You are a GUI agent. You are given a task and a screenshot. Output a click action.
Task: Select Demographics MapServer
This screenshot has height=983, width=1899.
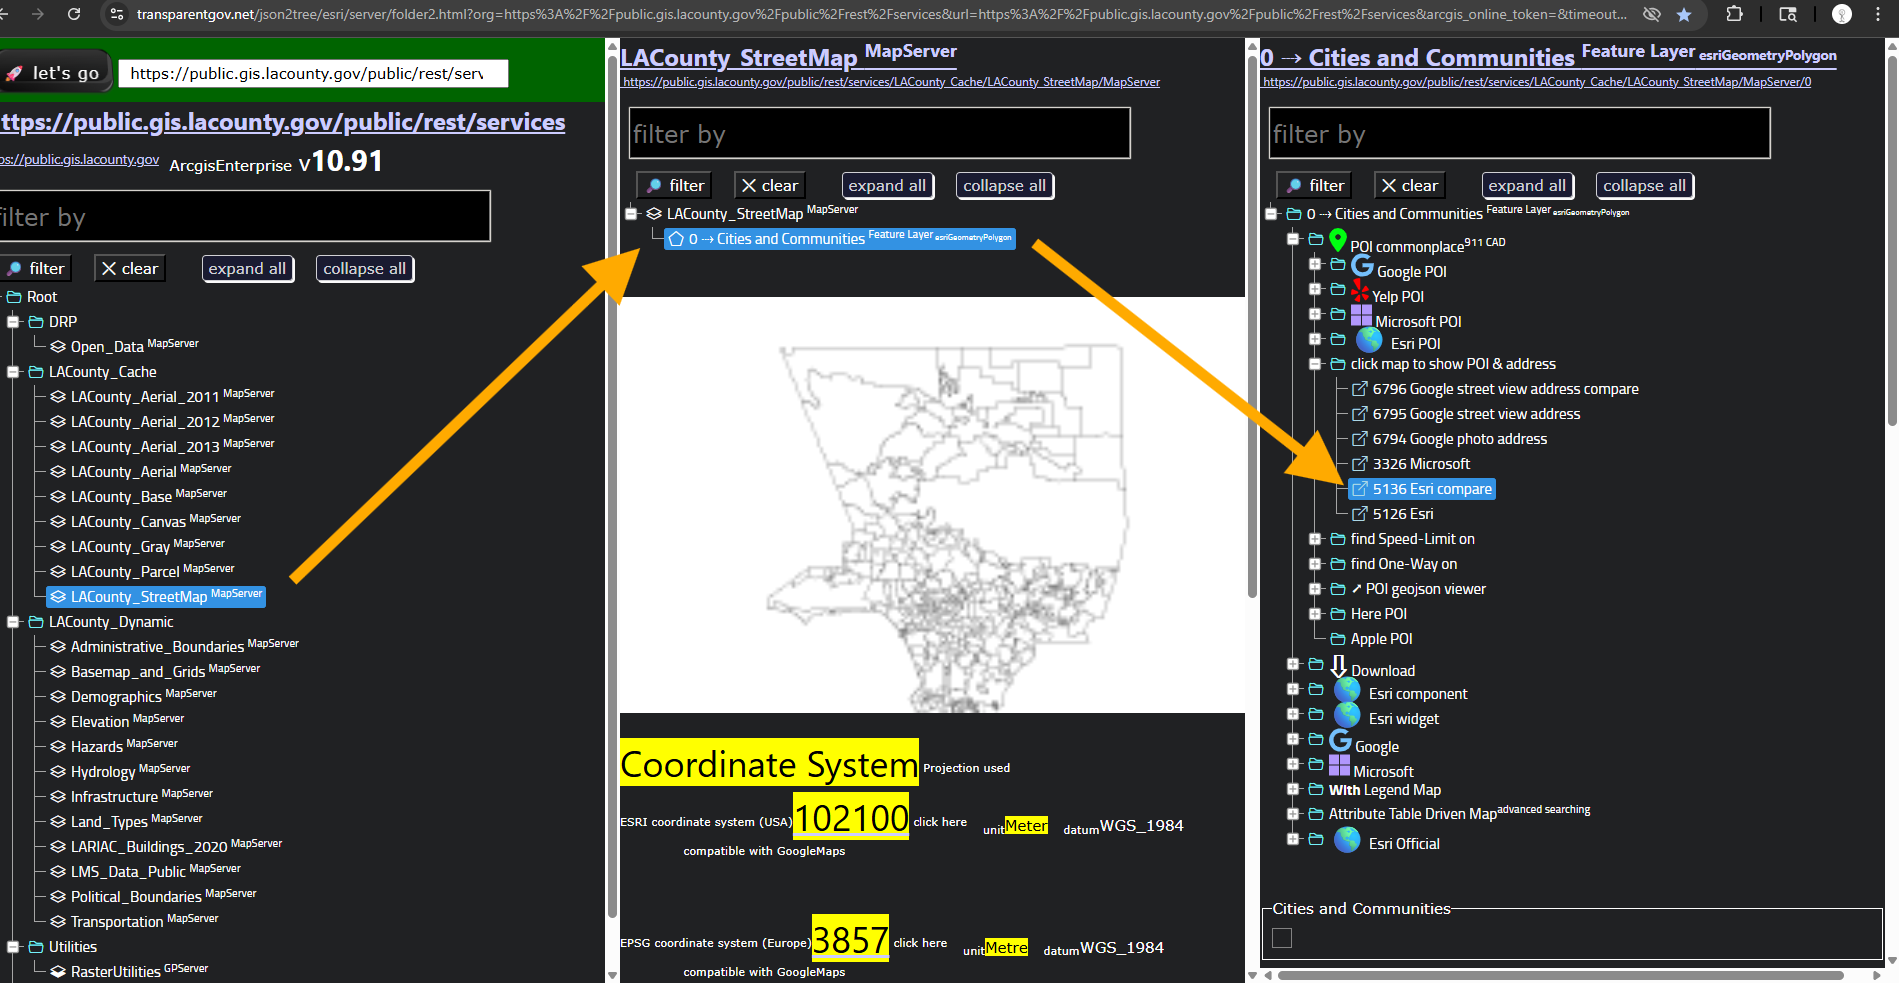pos(134,697)
